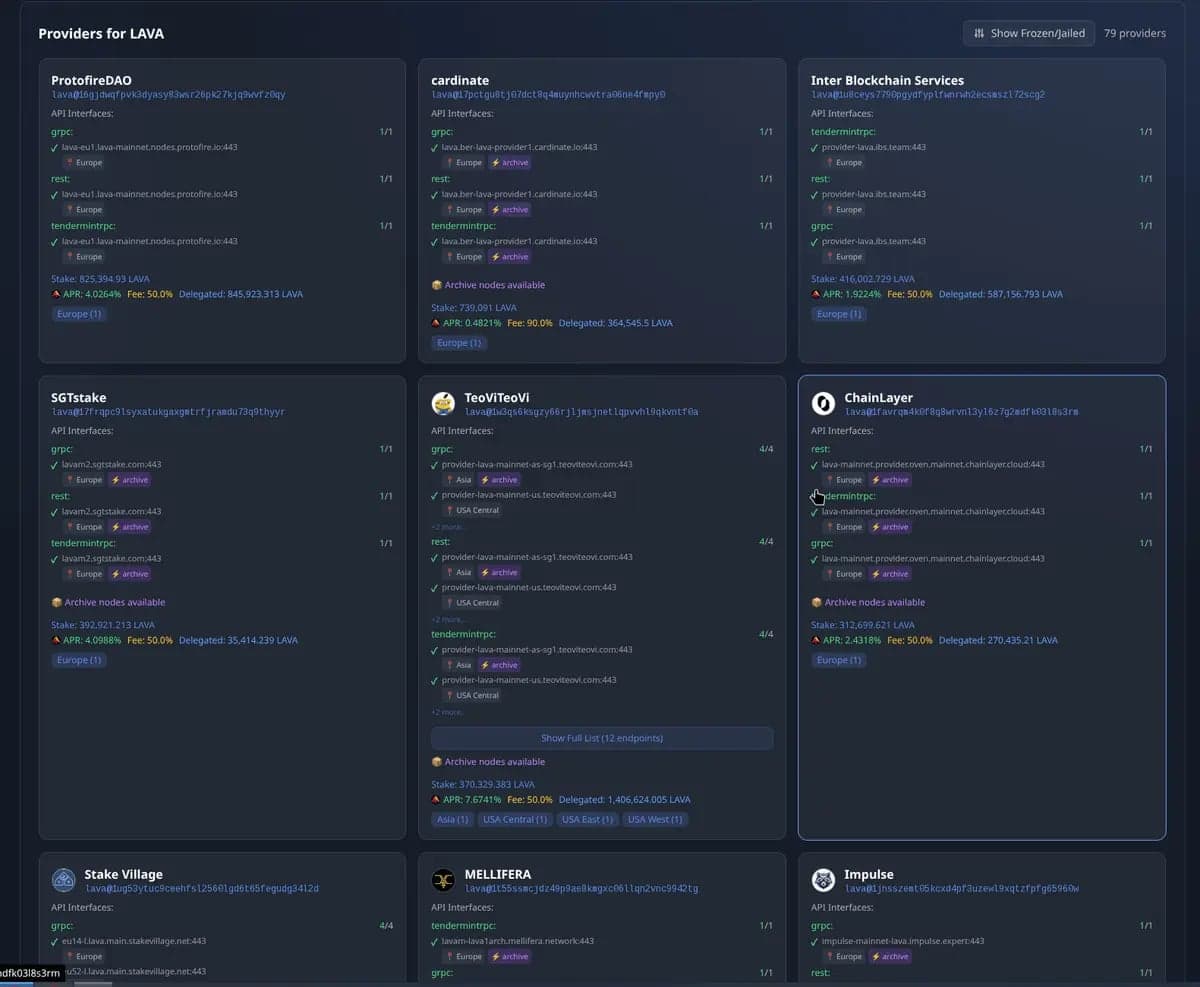Expand '+2 more' under TeoViTeoVi rest
The width and height of the screenshot is (1200, 987).
(x=447, y=620)
